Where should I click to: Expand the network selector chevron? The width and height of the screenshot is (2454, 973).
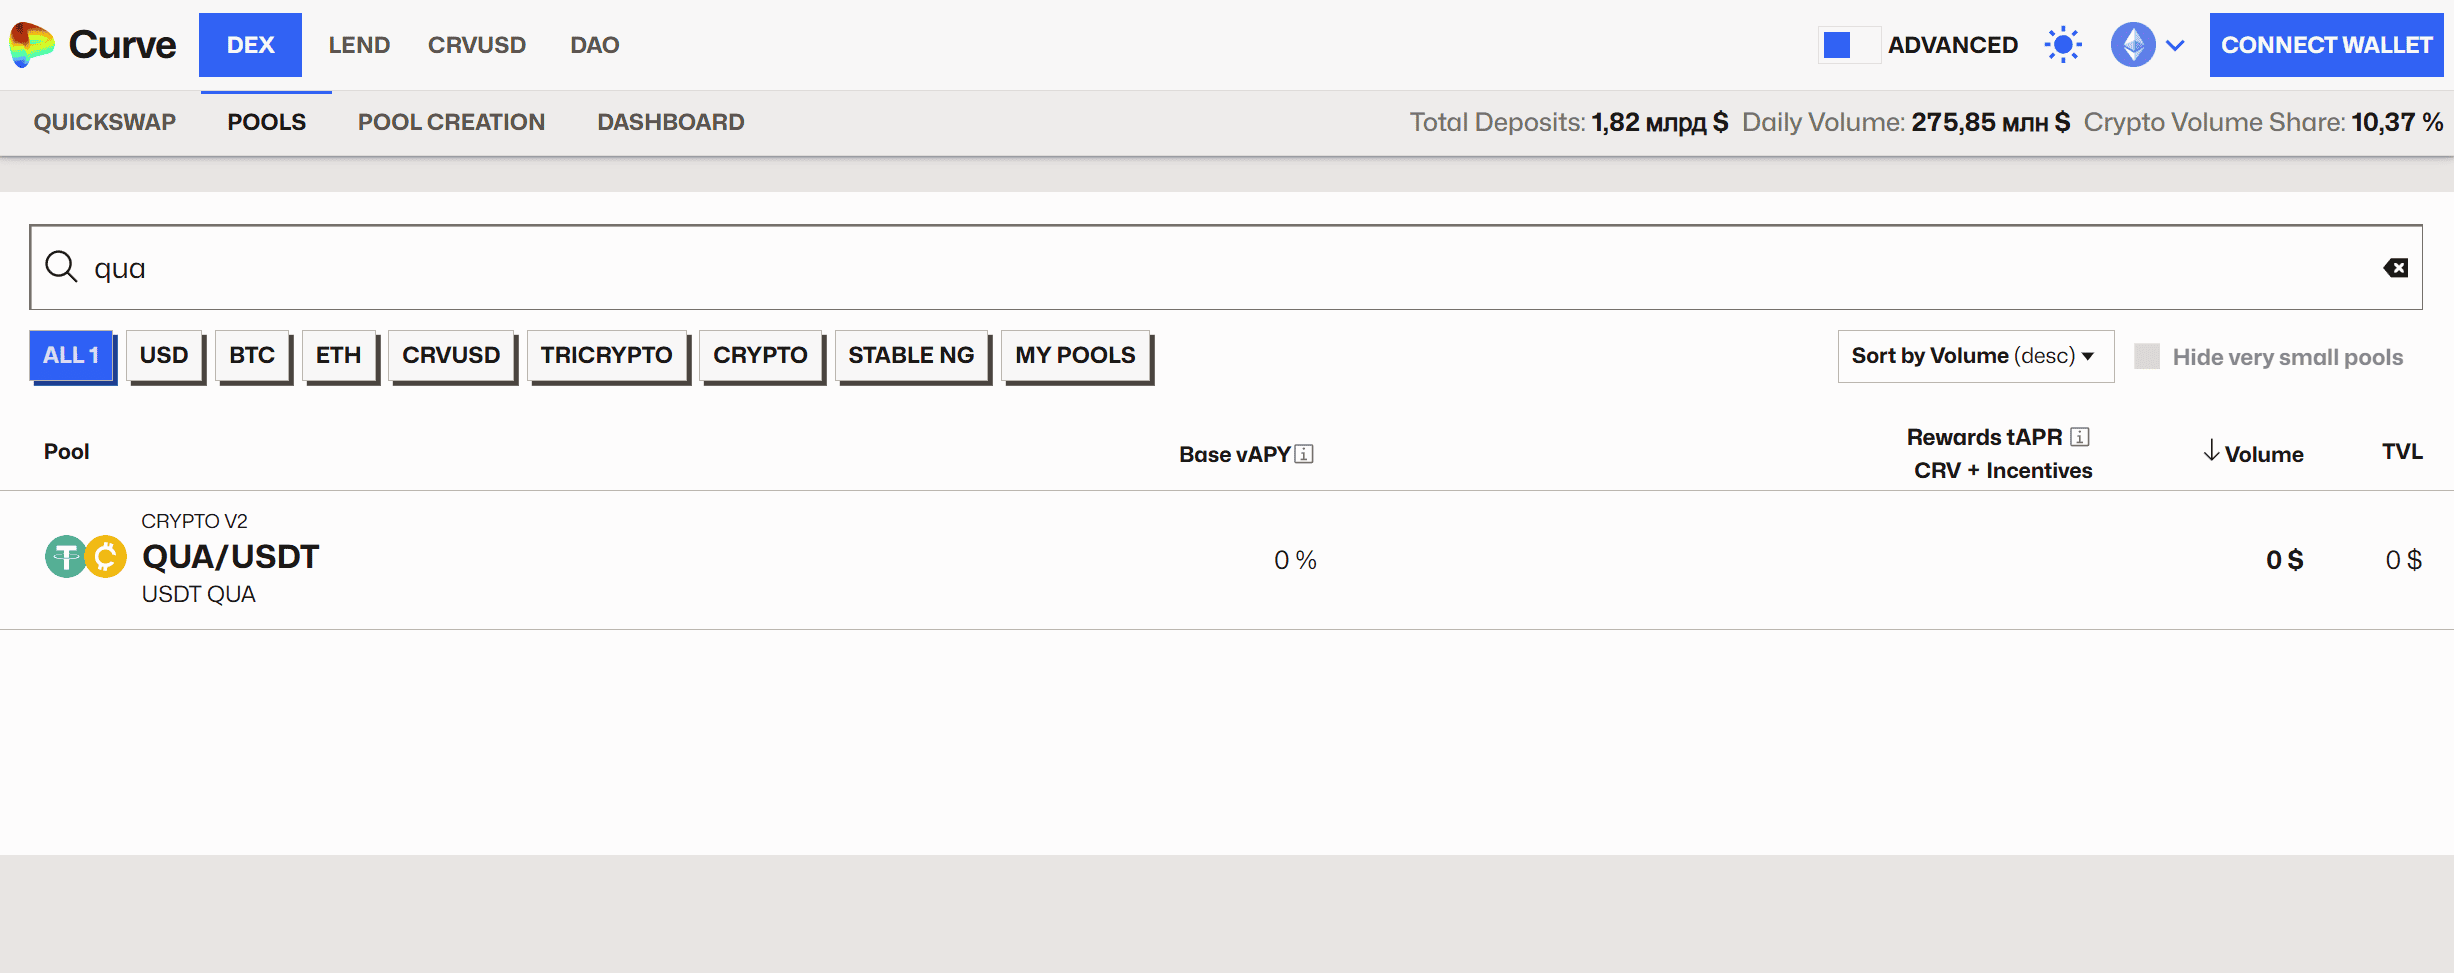click(x=2175, y=45)
